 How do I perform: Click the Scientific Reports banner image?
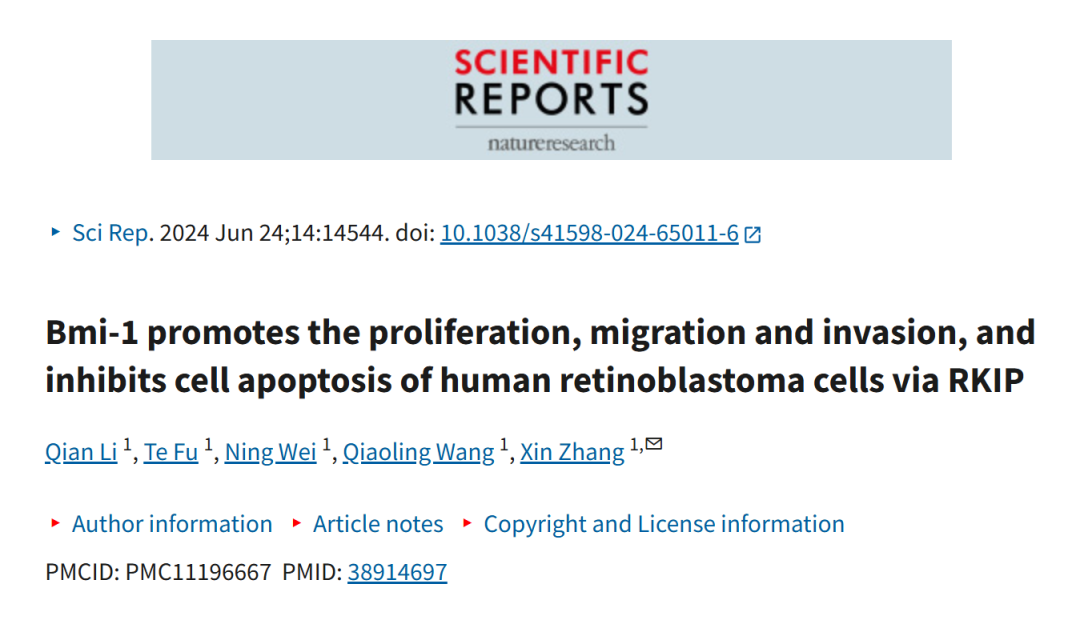tap(552, 100)
